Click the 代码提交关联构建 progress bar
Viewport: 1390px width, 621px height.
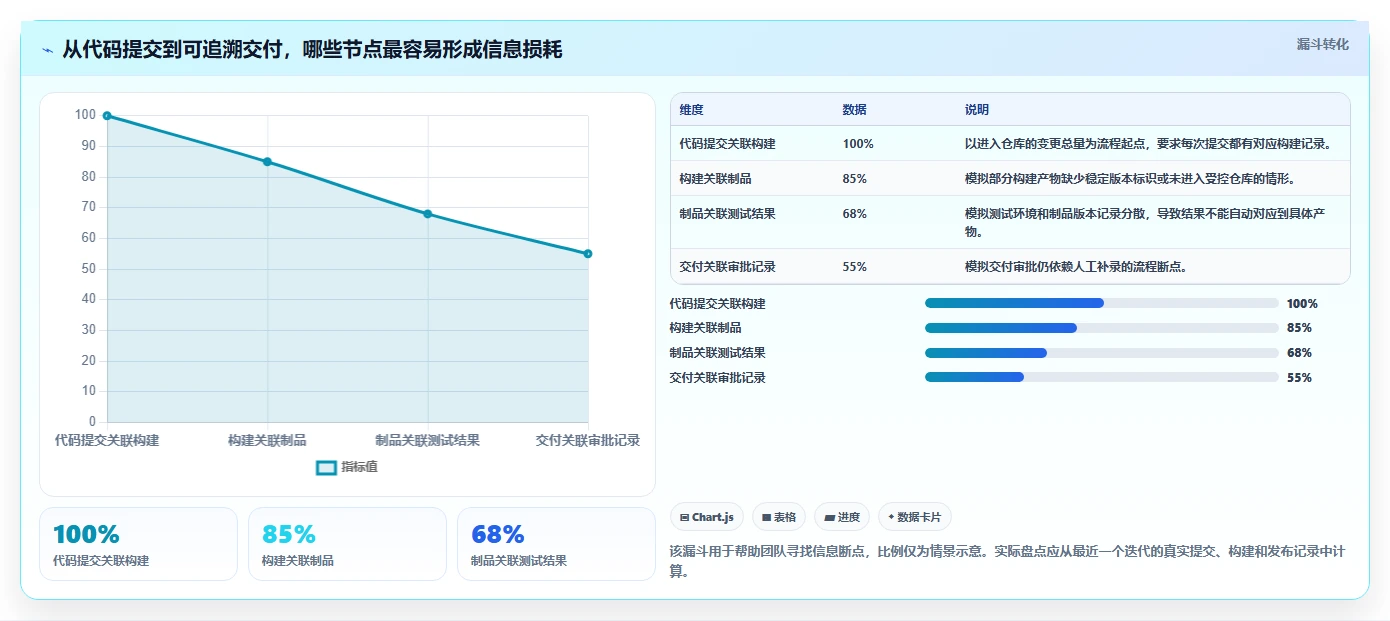(x=1101, y=303)
